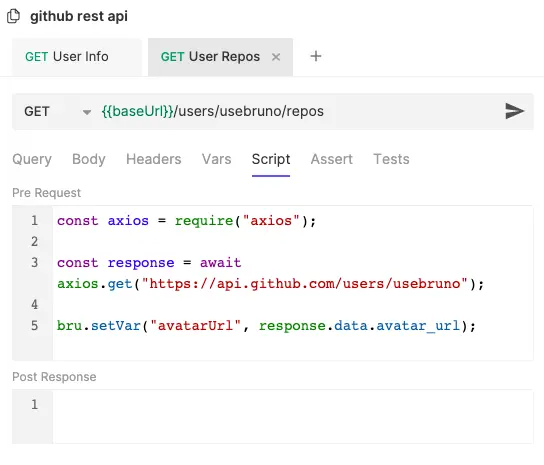
Task: Open the Body tab
Action: 89,159
